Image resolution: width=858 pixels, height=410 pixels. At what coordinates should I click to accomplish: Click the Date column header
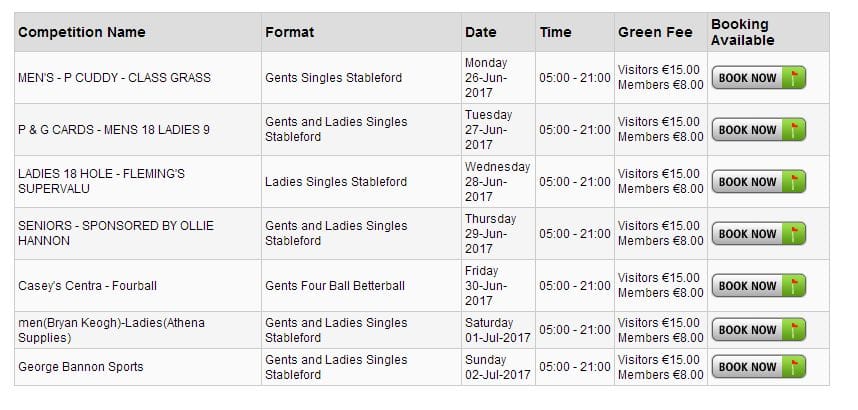coord(480,32)
